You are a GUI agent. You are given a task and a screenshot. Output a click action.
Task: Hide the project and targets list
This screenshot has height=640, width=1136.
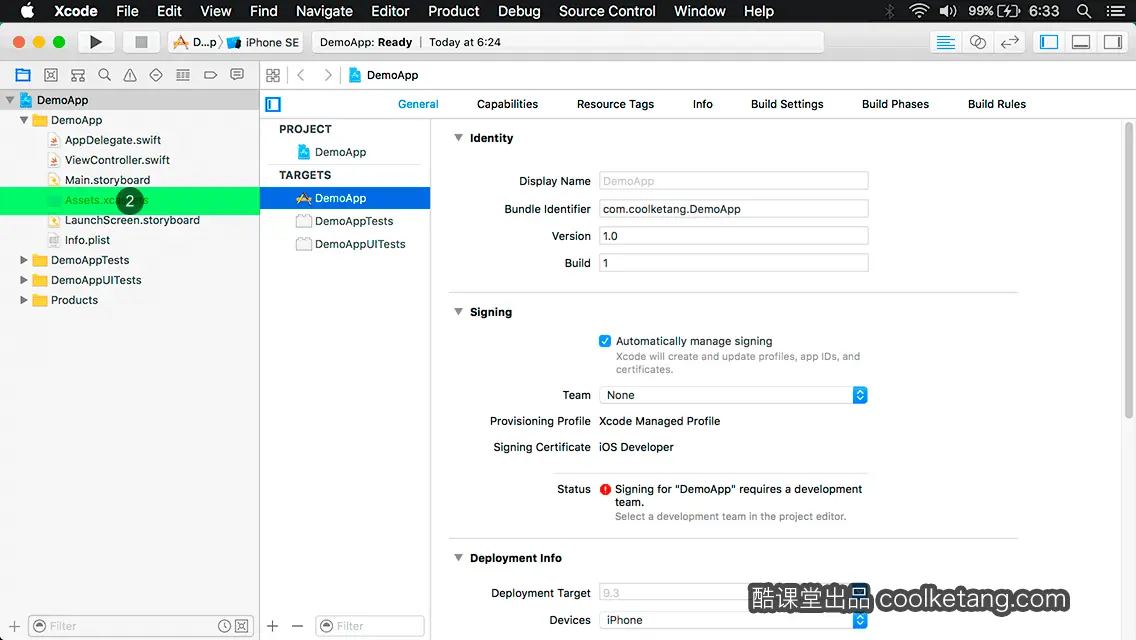point(273,104)
